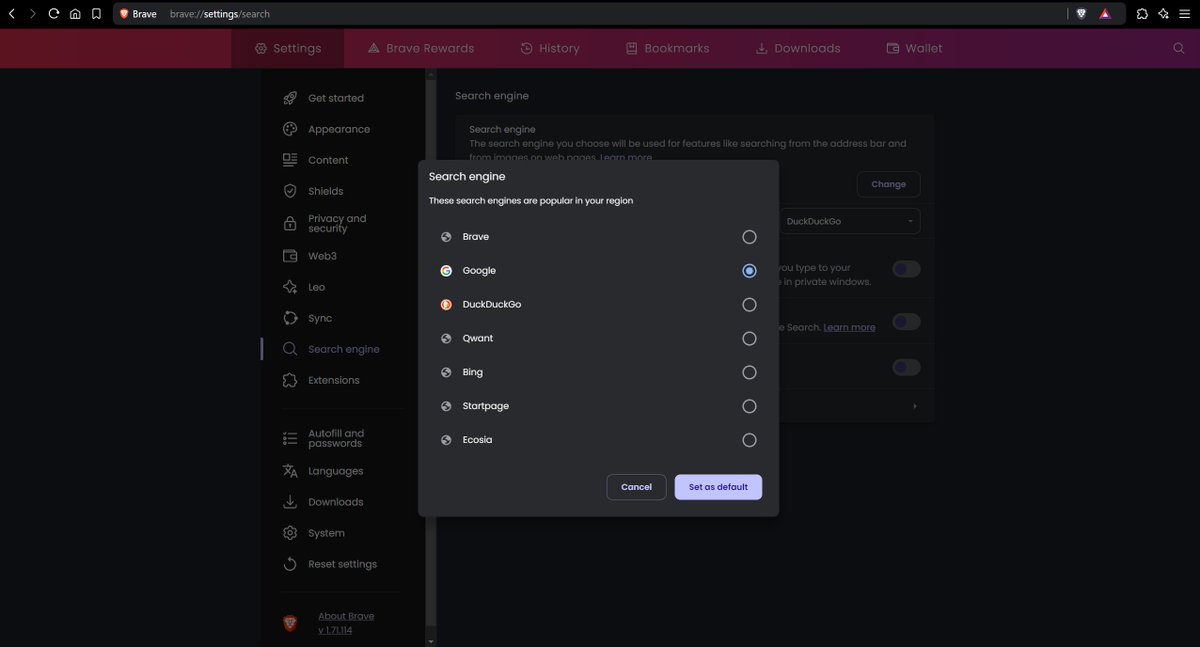
Task: Click the DuckDuckGo logo icon in dialog
Action: tap(446, 305)
